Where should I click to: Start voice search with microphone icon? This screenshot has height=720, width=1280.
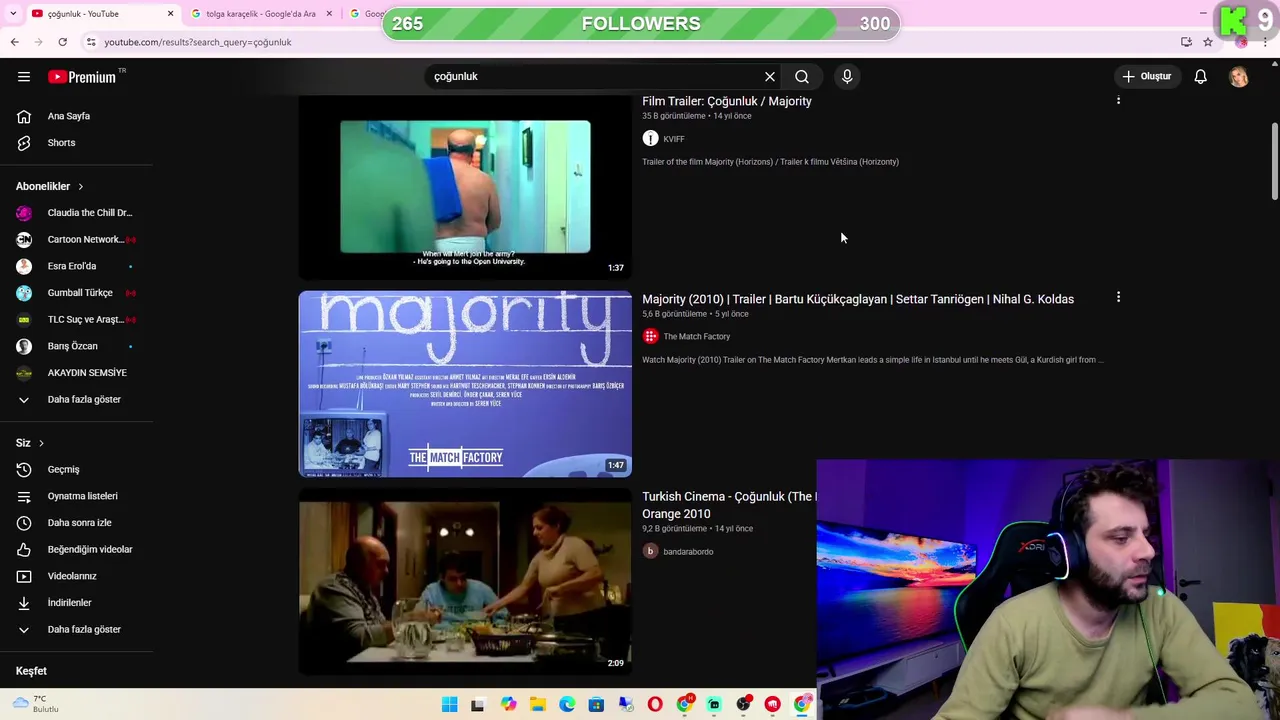[x=847, y=77]
